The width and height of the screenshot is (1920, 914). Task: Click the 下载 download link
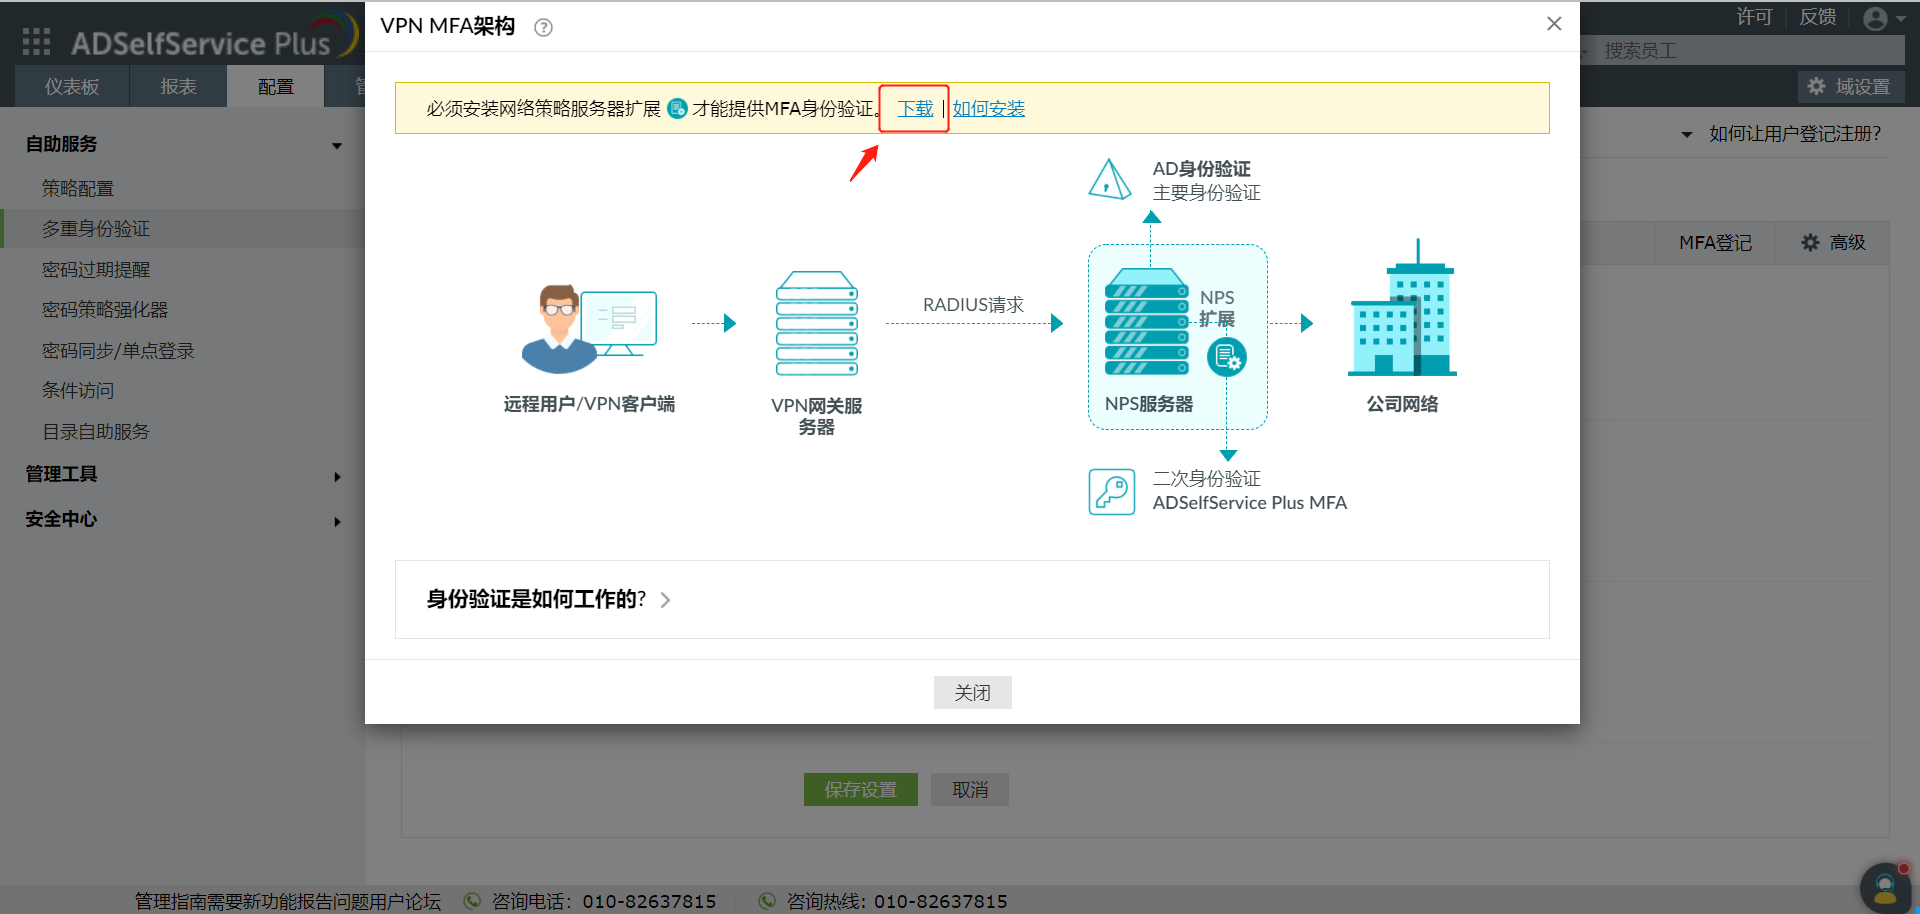click(x=915, y=108)
